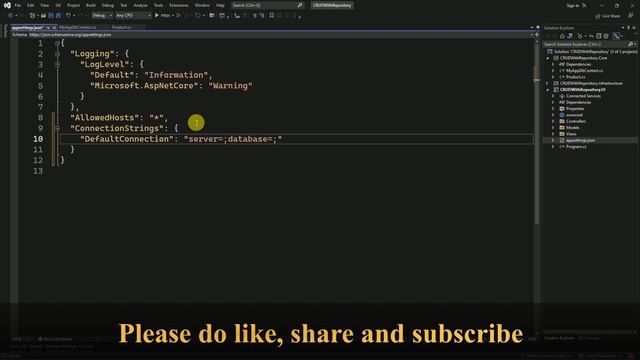
Task: Select Connected Services in Solution Explorer
Action: (x=583, y=96)
